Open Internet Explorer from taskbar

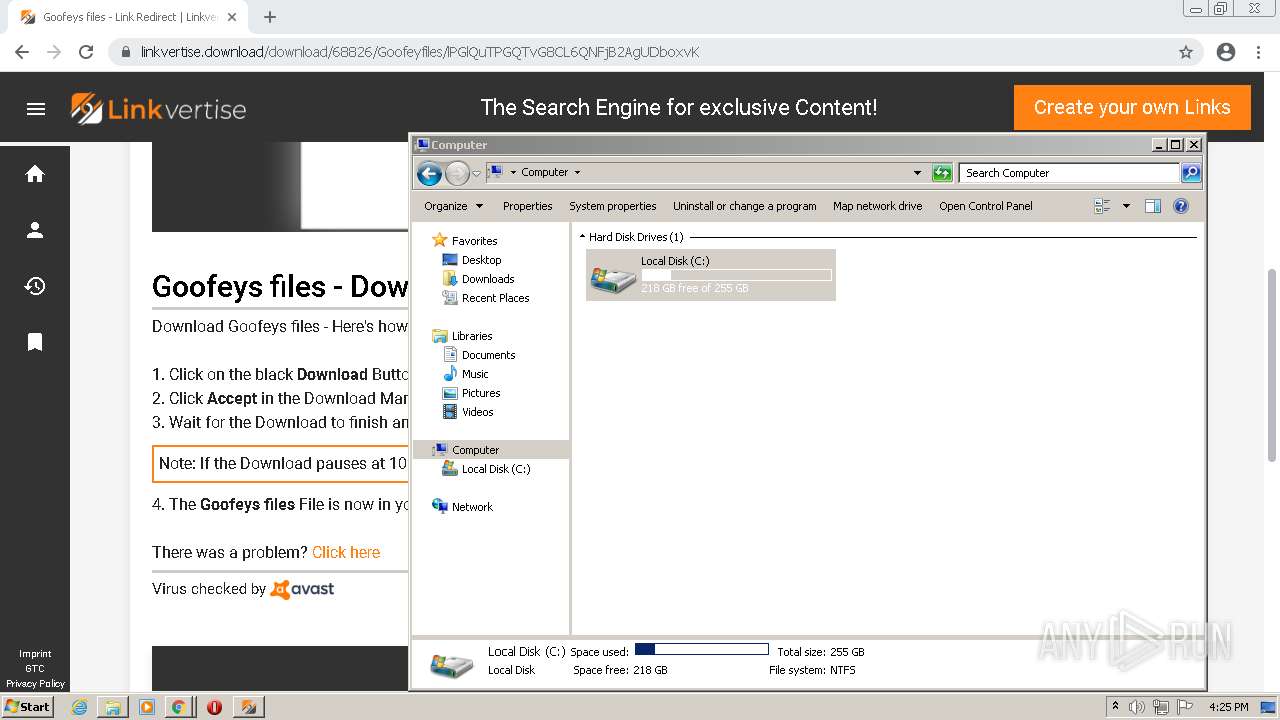[80, 707]
